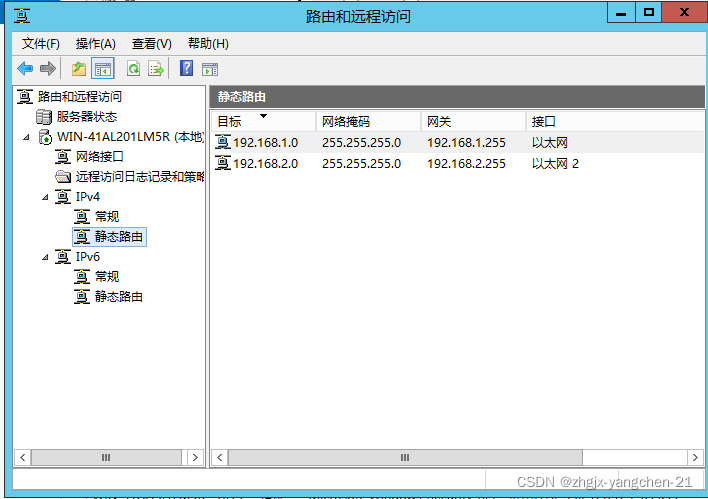708x499 pixels.
Task: Select 常规 under IPv6
Action: point(107,277)
